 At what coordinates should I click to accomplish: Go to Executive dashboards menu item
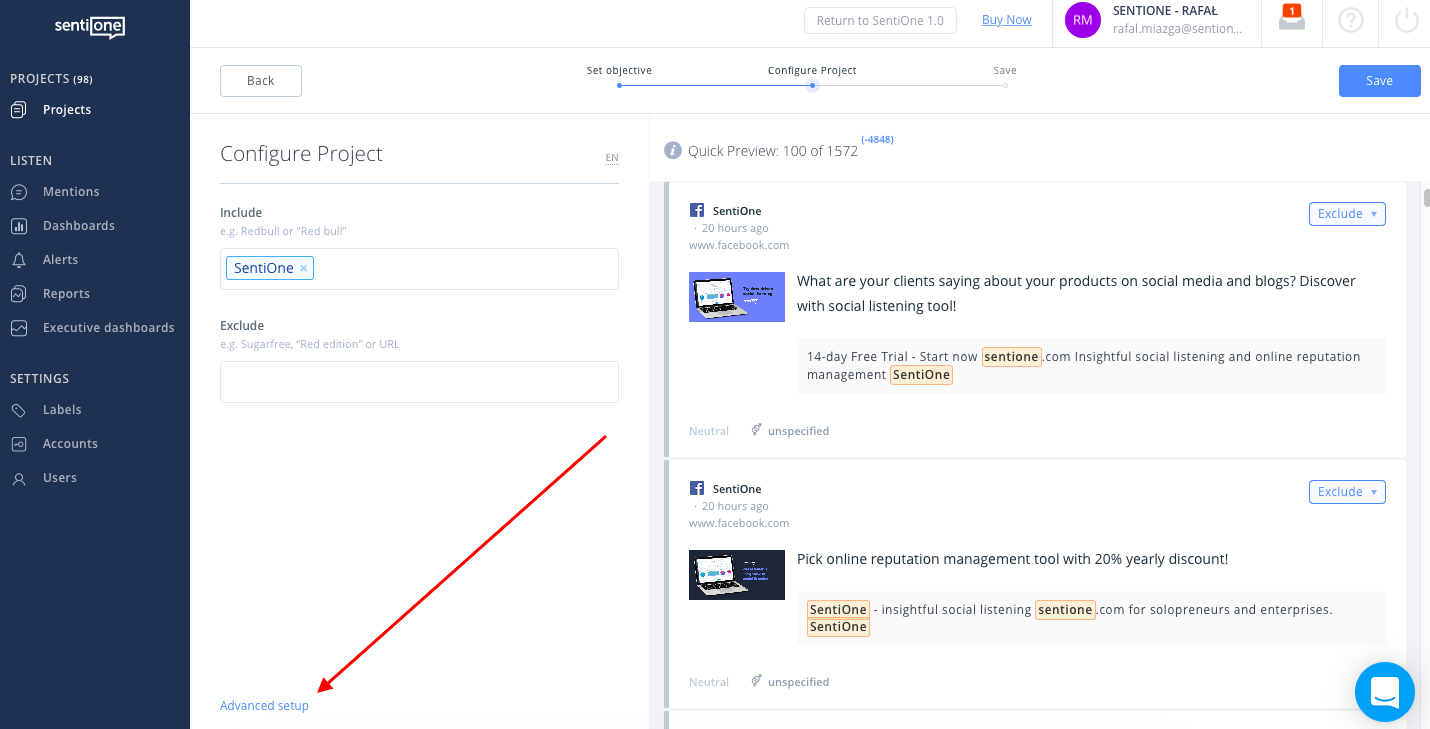(108, 328)
